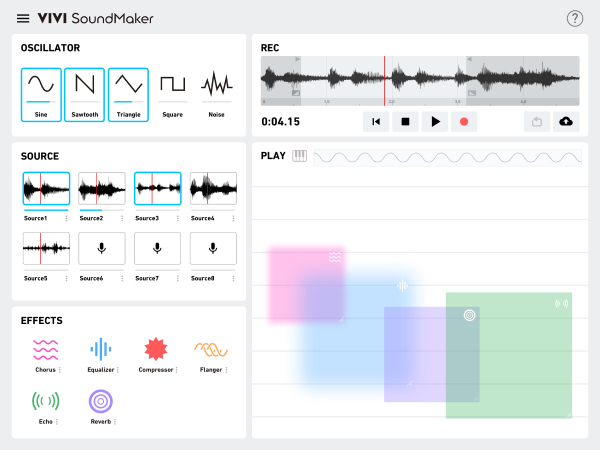Select the Reverb effect icon

pos(99,401)
